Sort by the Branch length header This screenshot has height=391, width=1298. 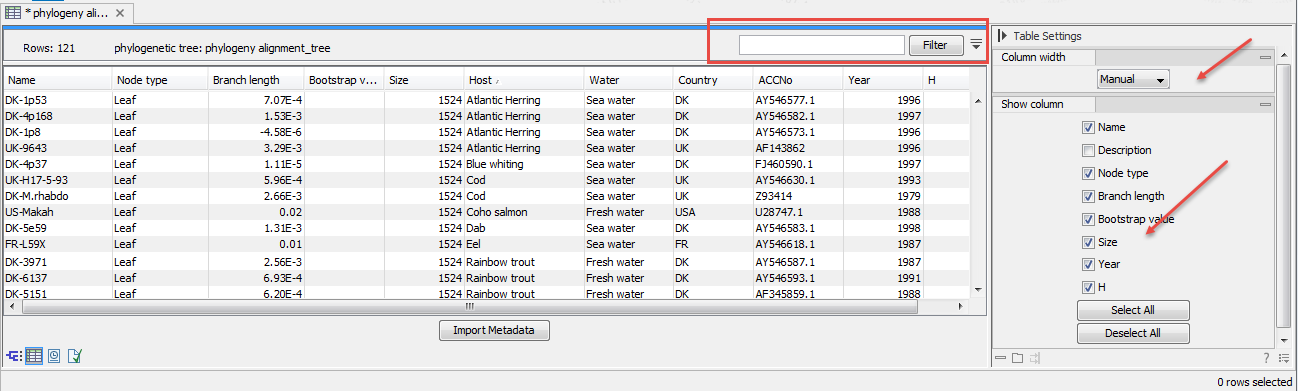click(255, 79)
